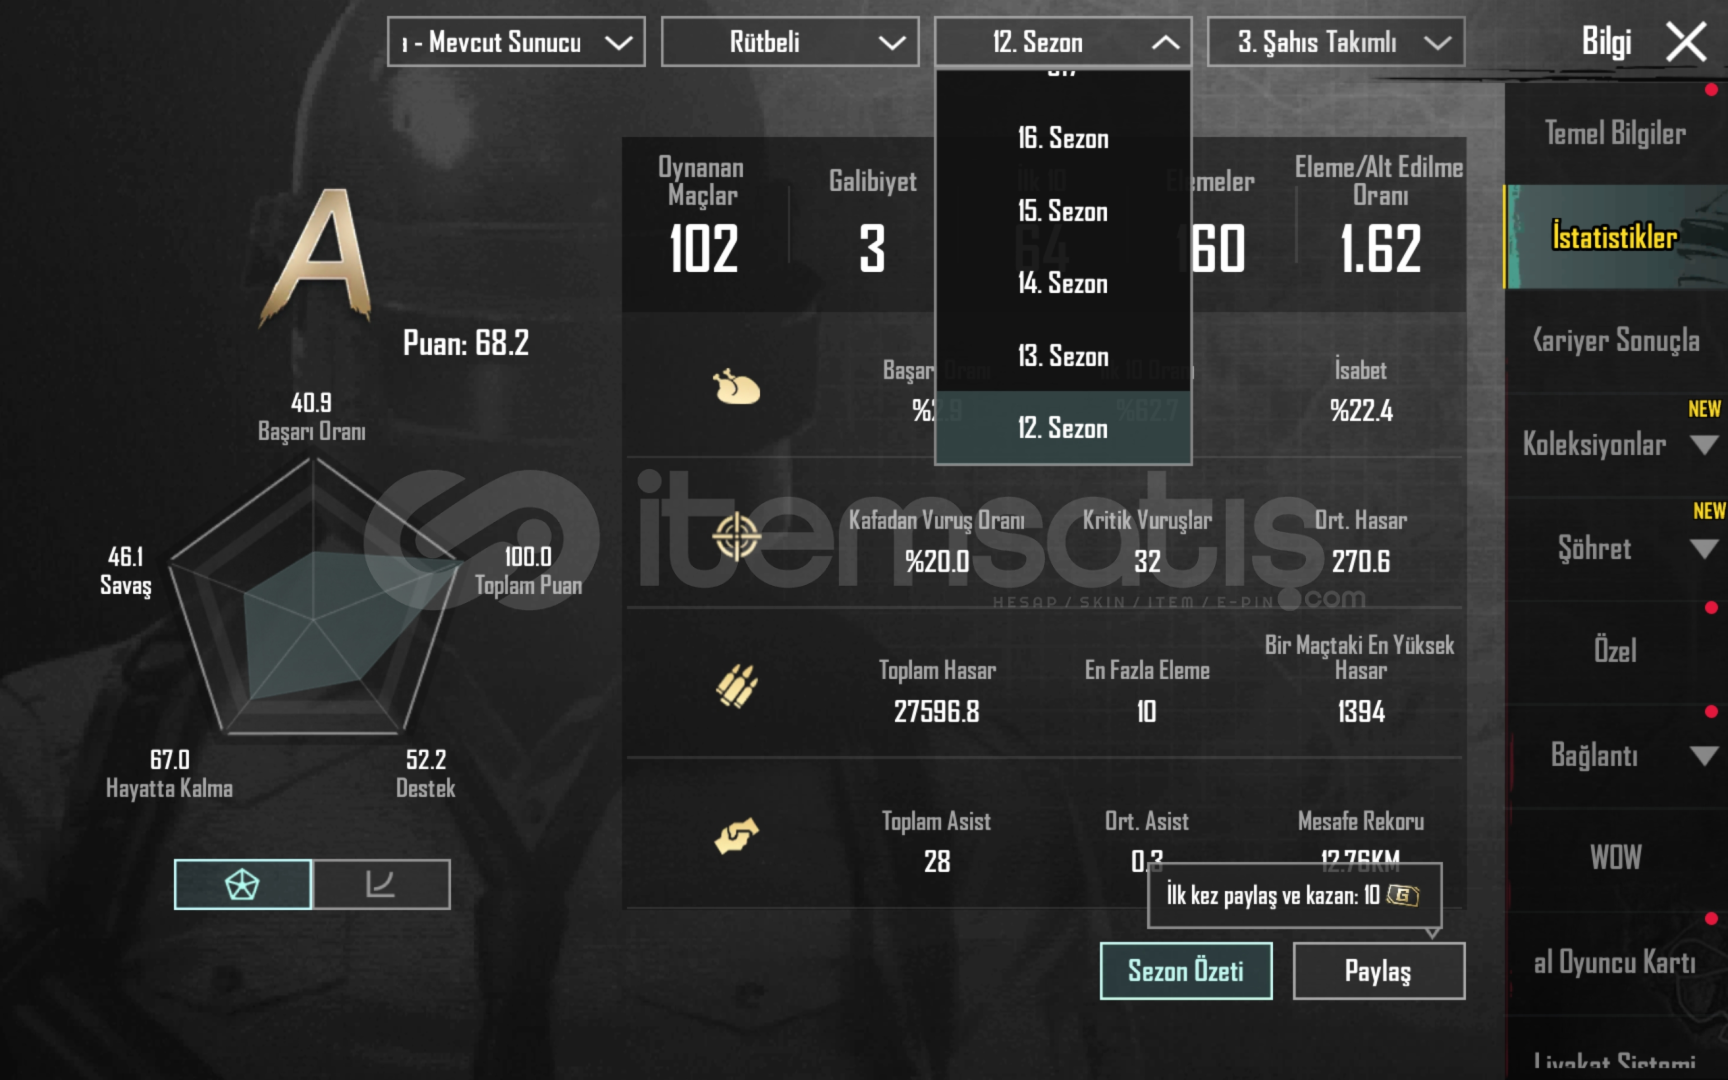
Task: Select 15. Sezon from the list
Action: point(1063,211)
